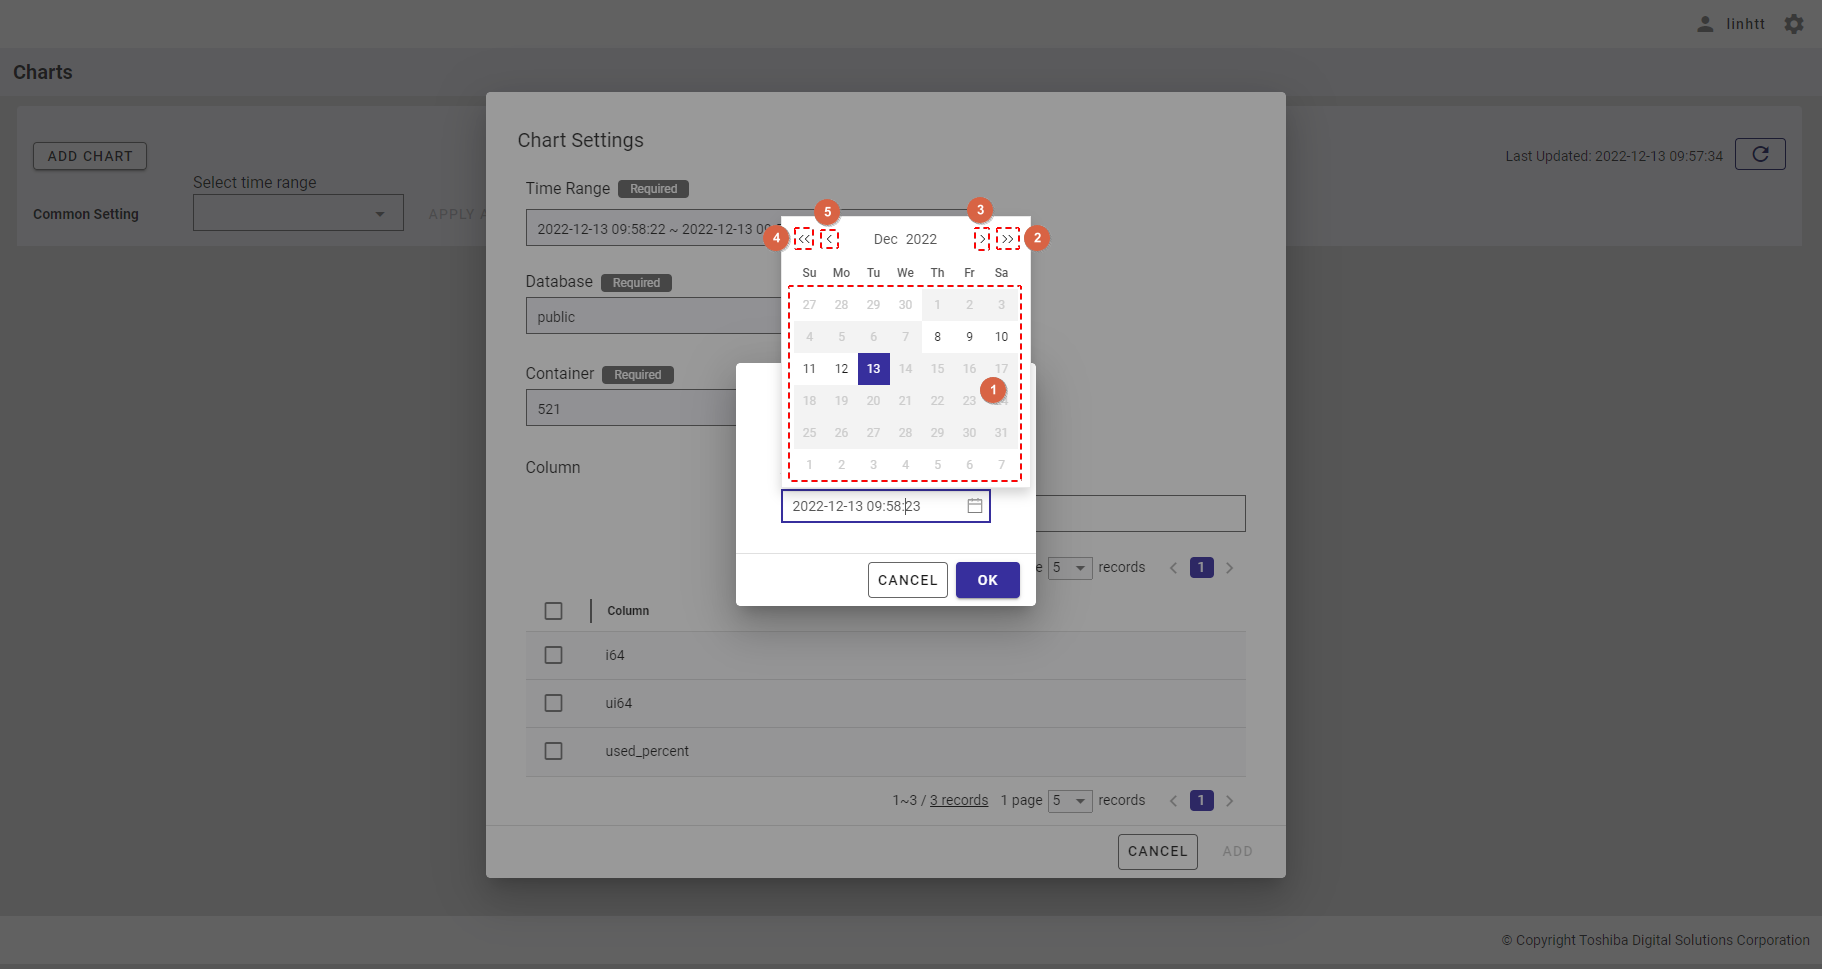The height and width of the screenshot is (969, 1822).
Task: Click the next month arrow icon
Action: tap(982, 239)
